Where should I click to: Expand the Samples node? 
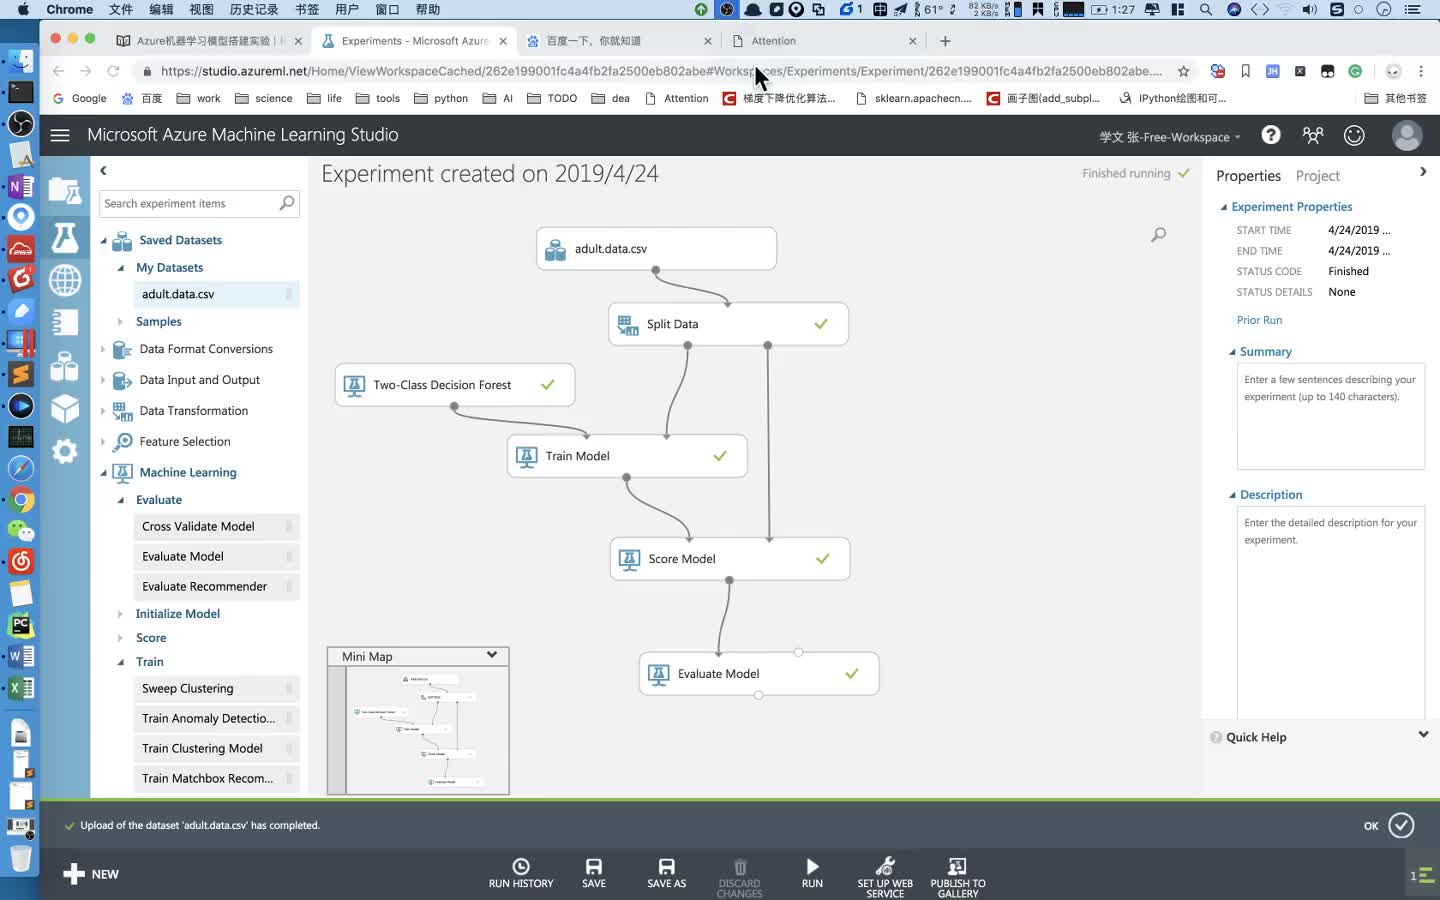click(x=120, y=322)
